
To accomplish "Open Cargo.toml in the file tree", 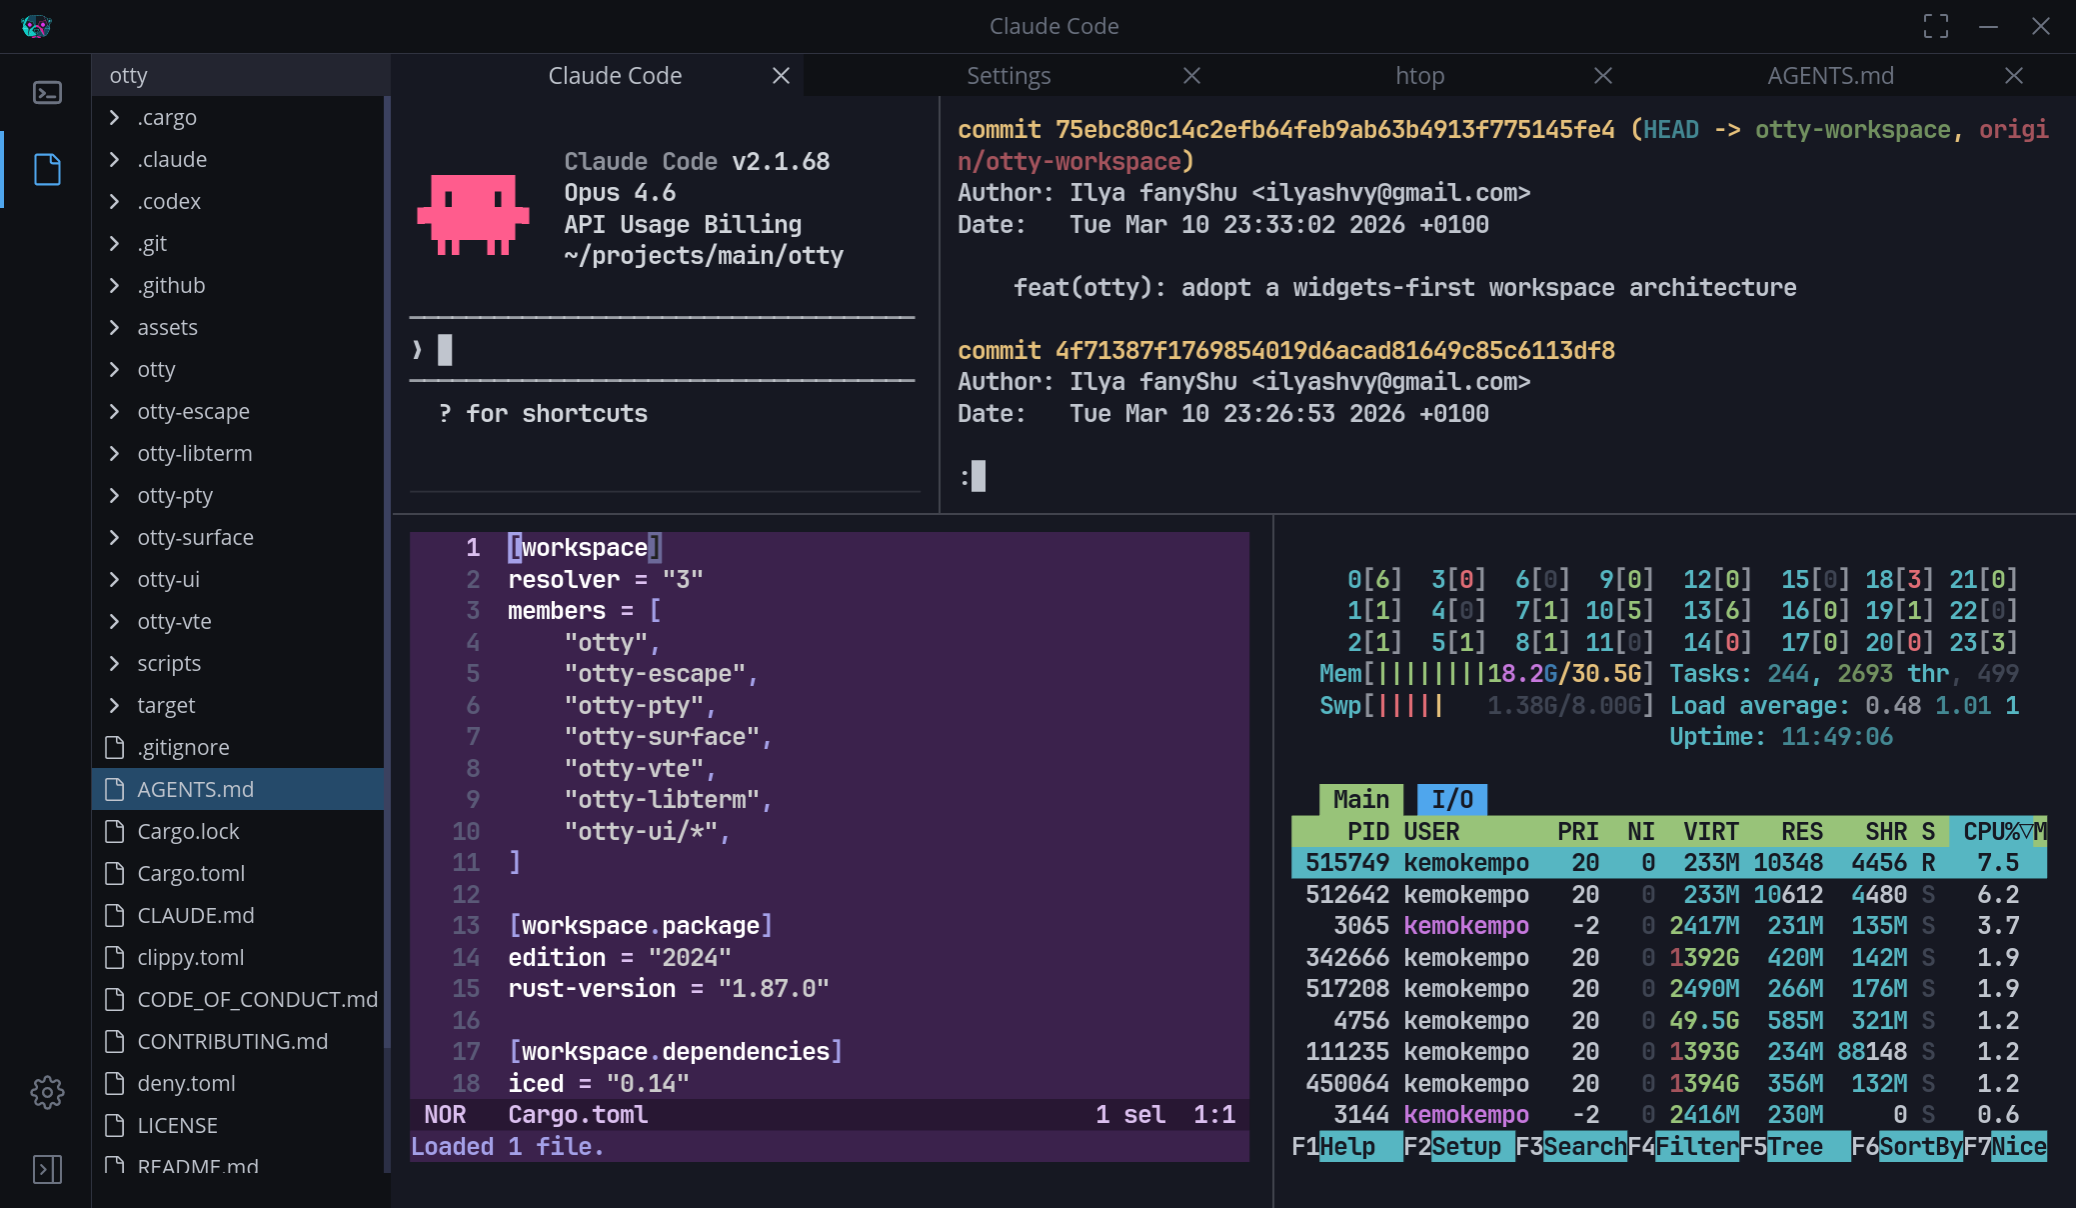I will (238, 873).
